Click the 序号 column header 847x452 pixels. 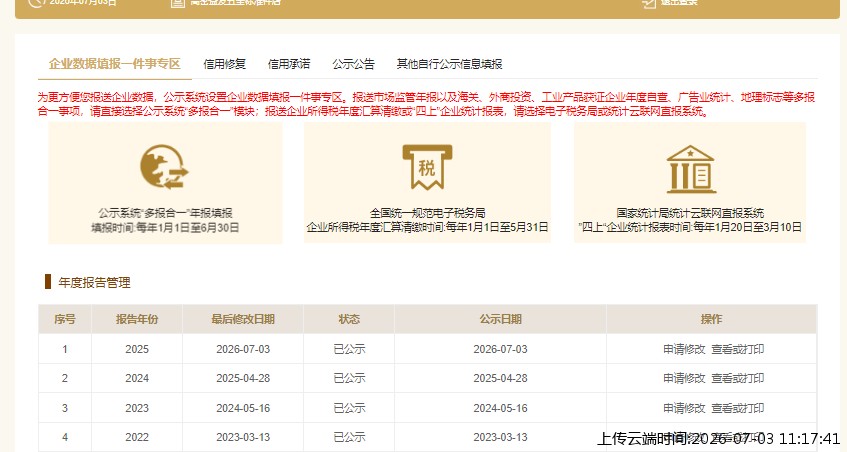(65, 319)
